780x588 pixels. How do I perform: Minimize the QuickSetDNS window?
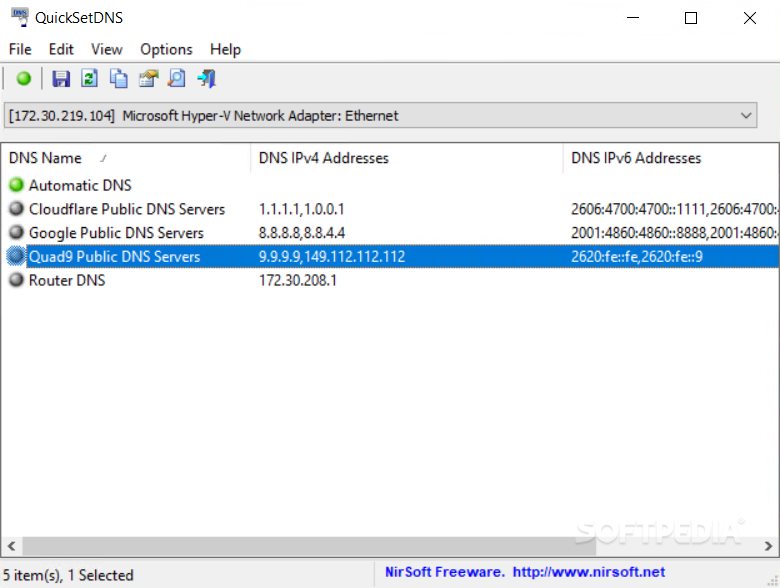click(x=633, y=18)
